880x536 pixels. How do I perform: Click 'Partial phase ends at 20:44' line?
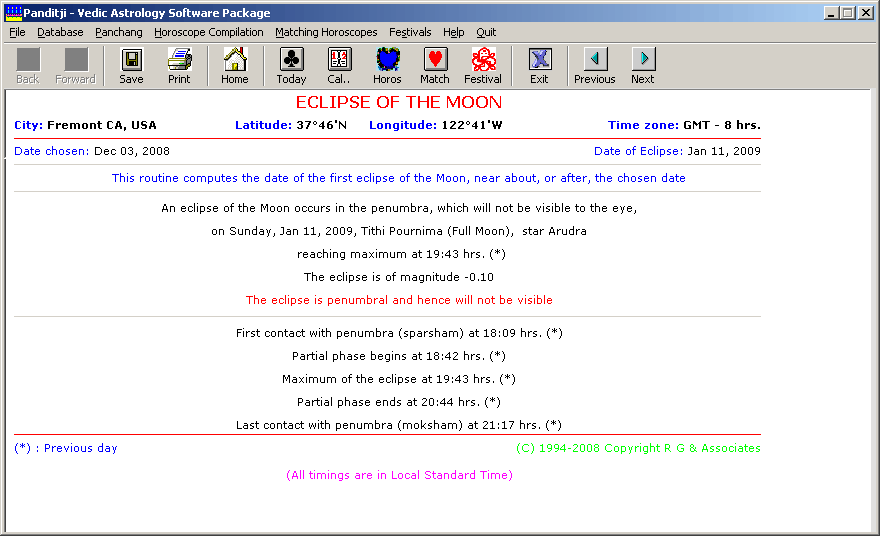(399, 402)
